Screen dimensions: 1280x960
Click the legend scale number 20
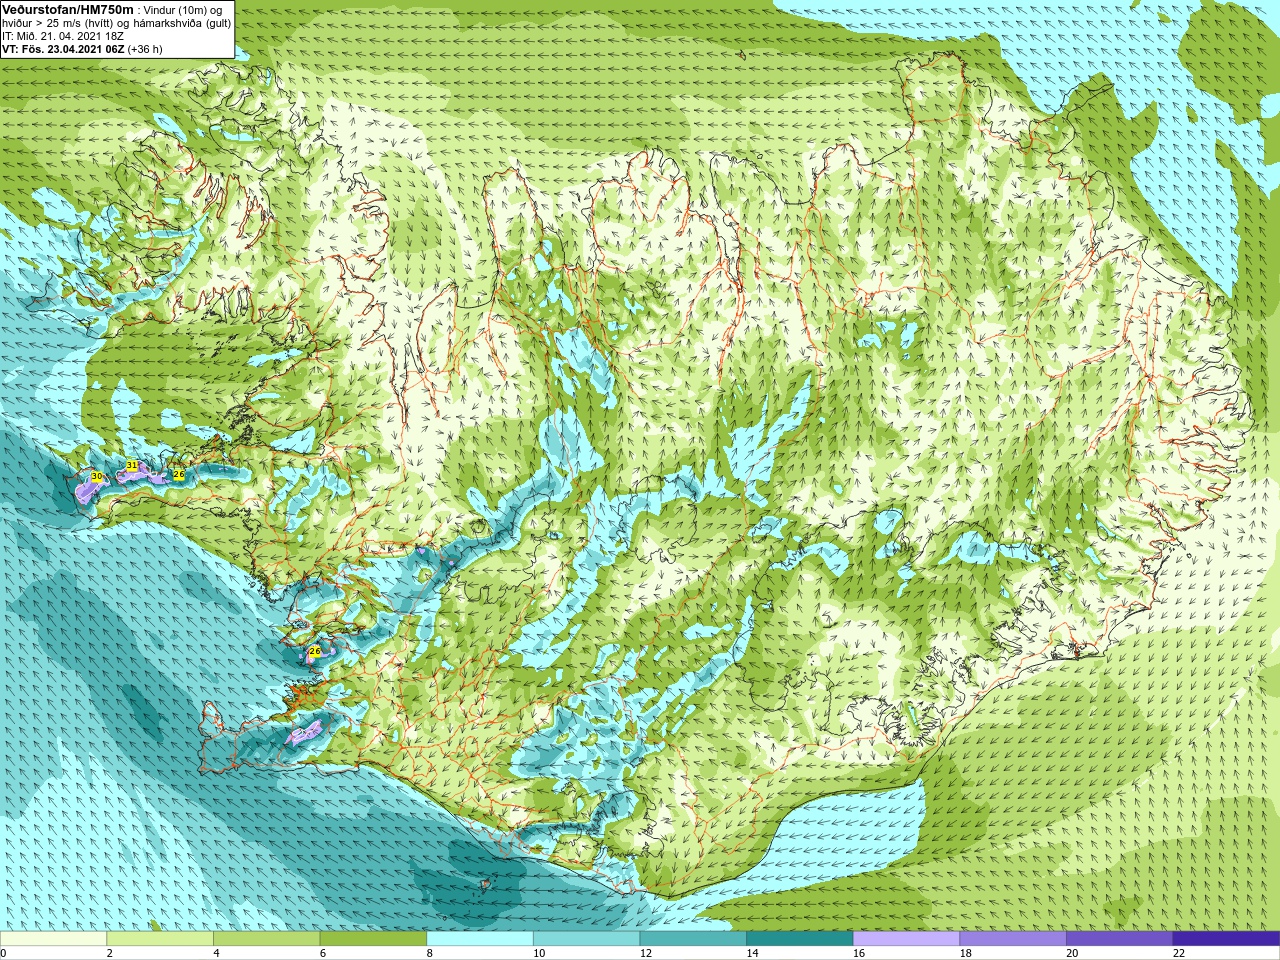[x=1072, y=953]
